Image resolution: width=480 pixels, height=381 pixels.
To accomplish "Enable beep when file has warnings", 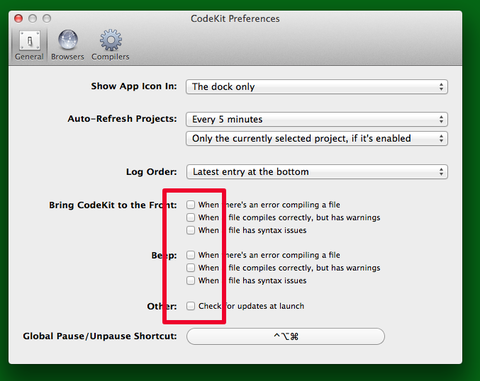I will point(191,268).
